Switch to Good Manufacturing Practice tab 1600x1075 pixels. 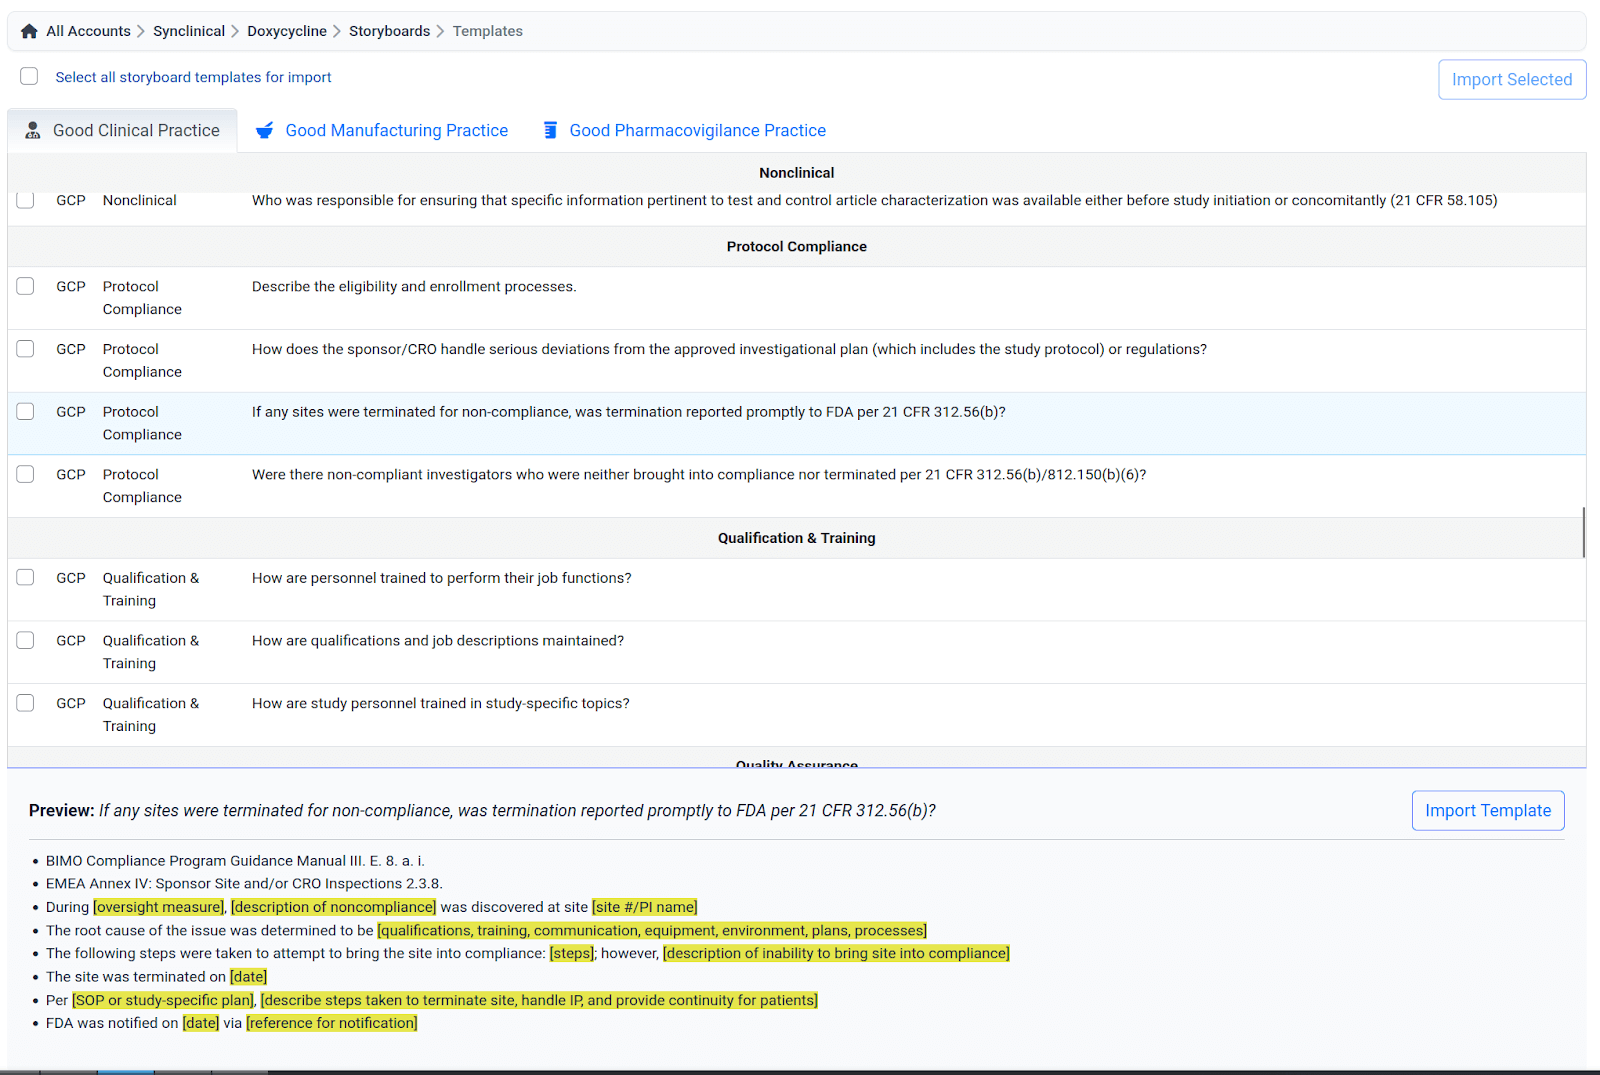[396, 131]
